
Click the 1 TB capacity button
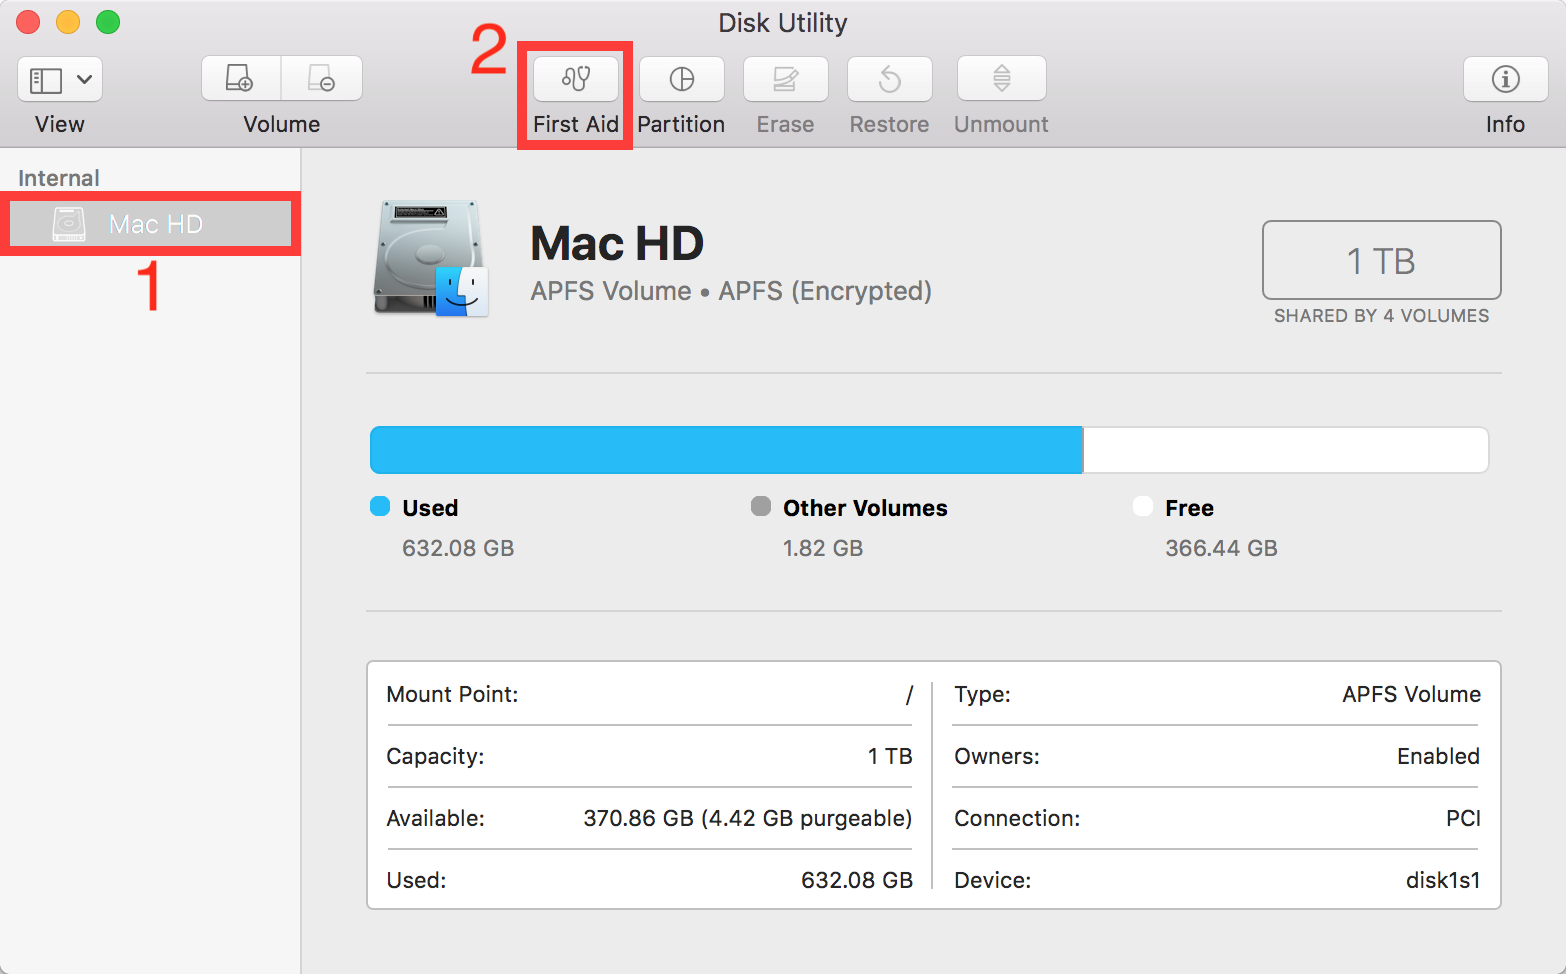pos(1381,260)
